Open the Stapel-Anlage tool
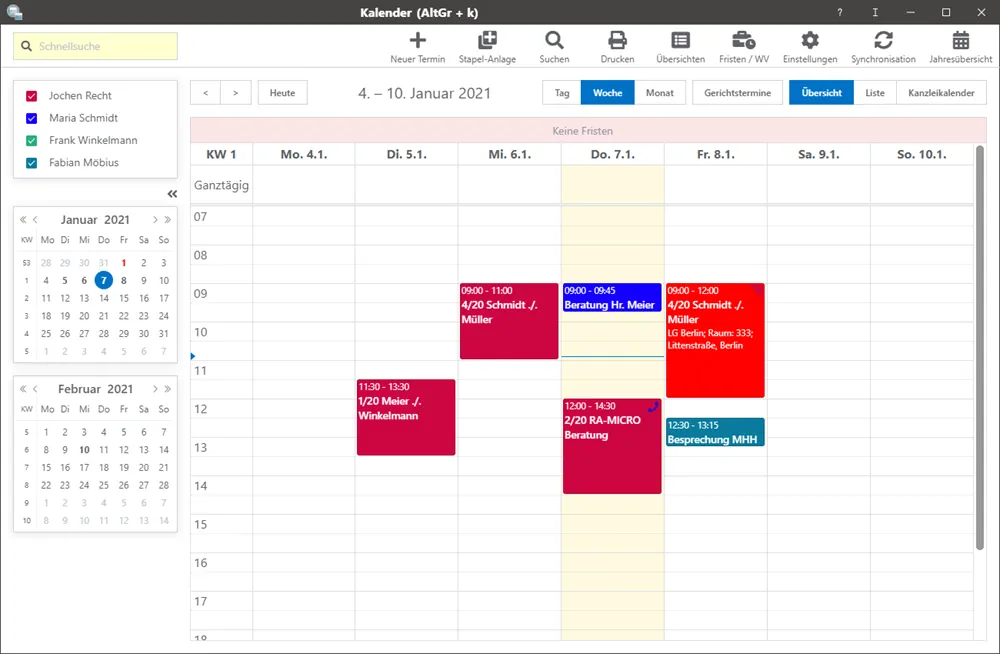1000x654 pixels. point(488,45)
